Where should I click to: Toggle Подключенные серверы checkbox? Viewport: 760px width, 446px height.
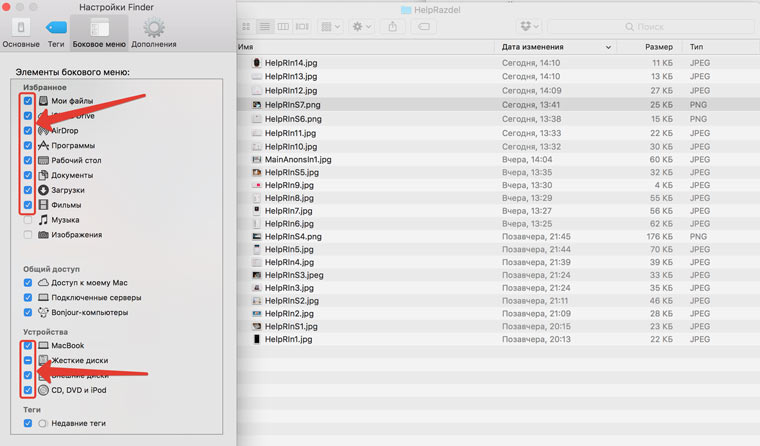tap(28, 297)
